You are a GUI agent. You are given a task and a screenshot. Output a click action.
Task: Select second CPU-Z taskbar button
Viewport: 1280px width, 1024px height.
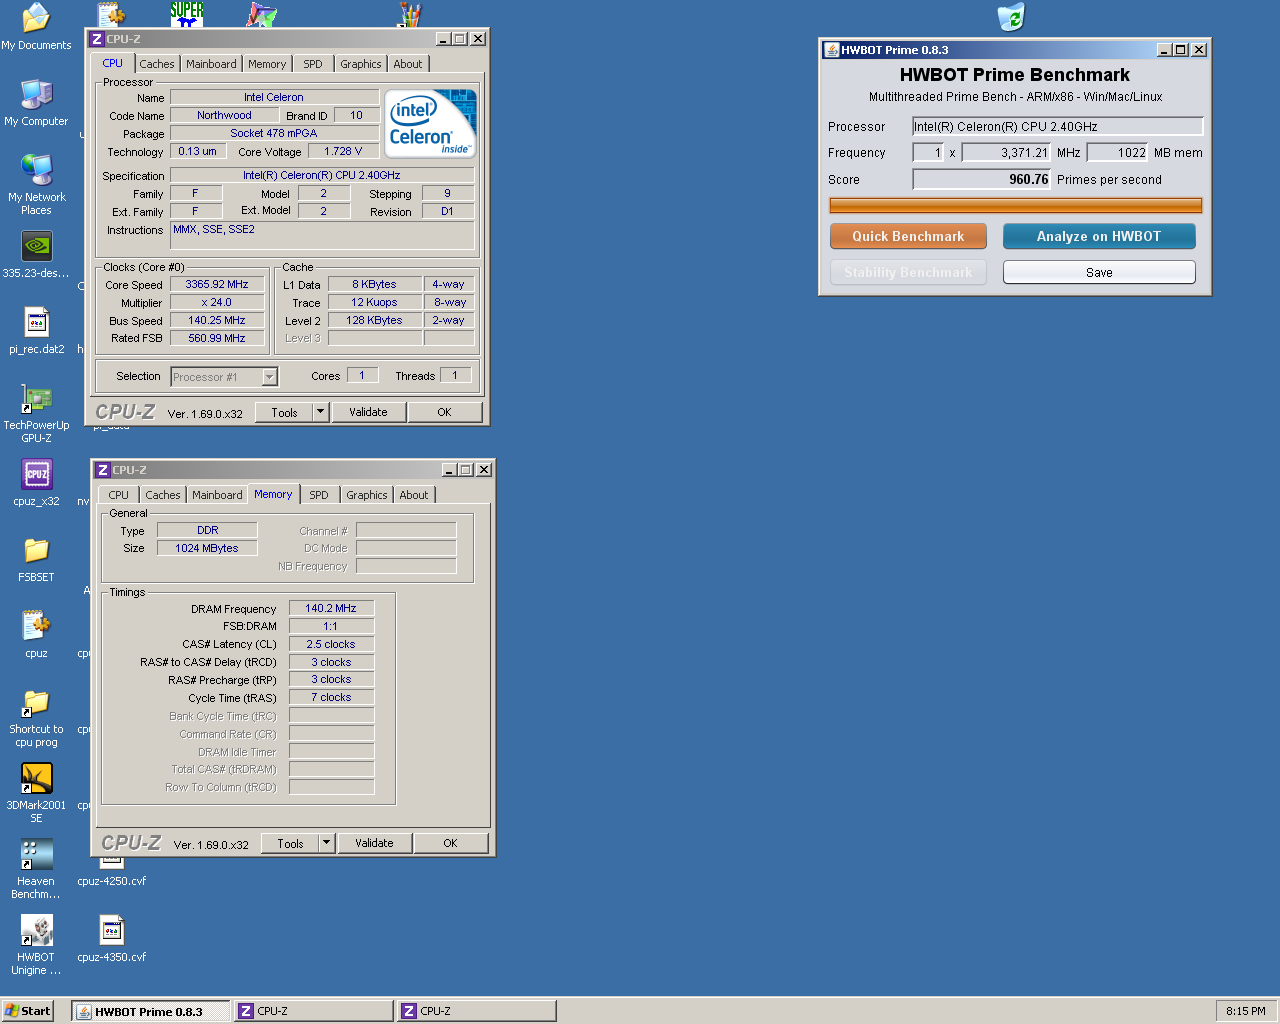tap(476, 1011)
